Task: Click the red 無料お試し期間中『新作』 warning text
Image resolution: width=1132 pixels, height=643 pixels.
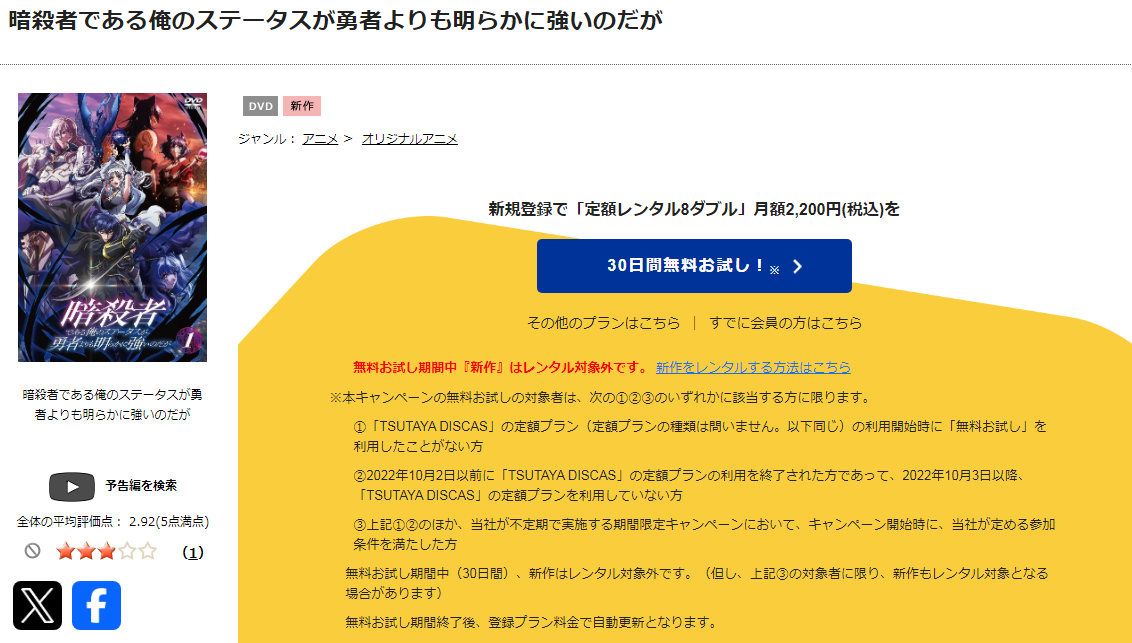Action: click(x=501, y=367)
